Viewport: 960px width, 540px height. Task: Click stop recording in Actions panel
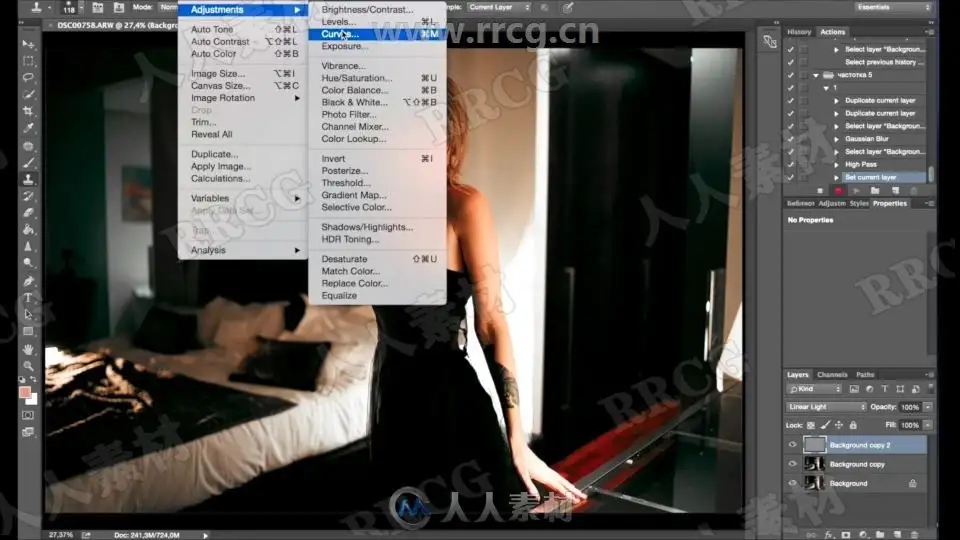point(820,191)
